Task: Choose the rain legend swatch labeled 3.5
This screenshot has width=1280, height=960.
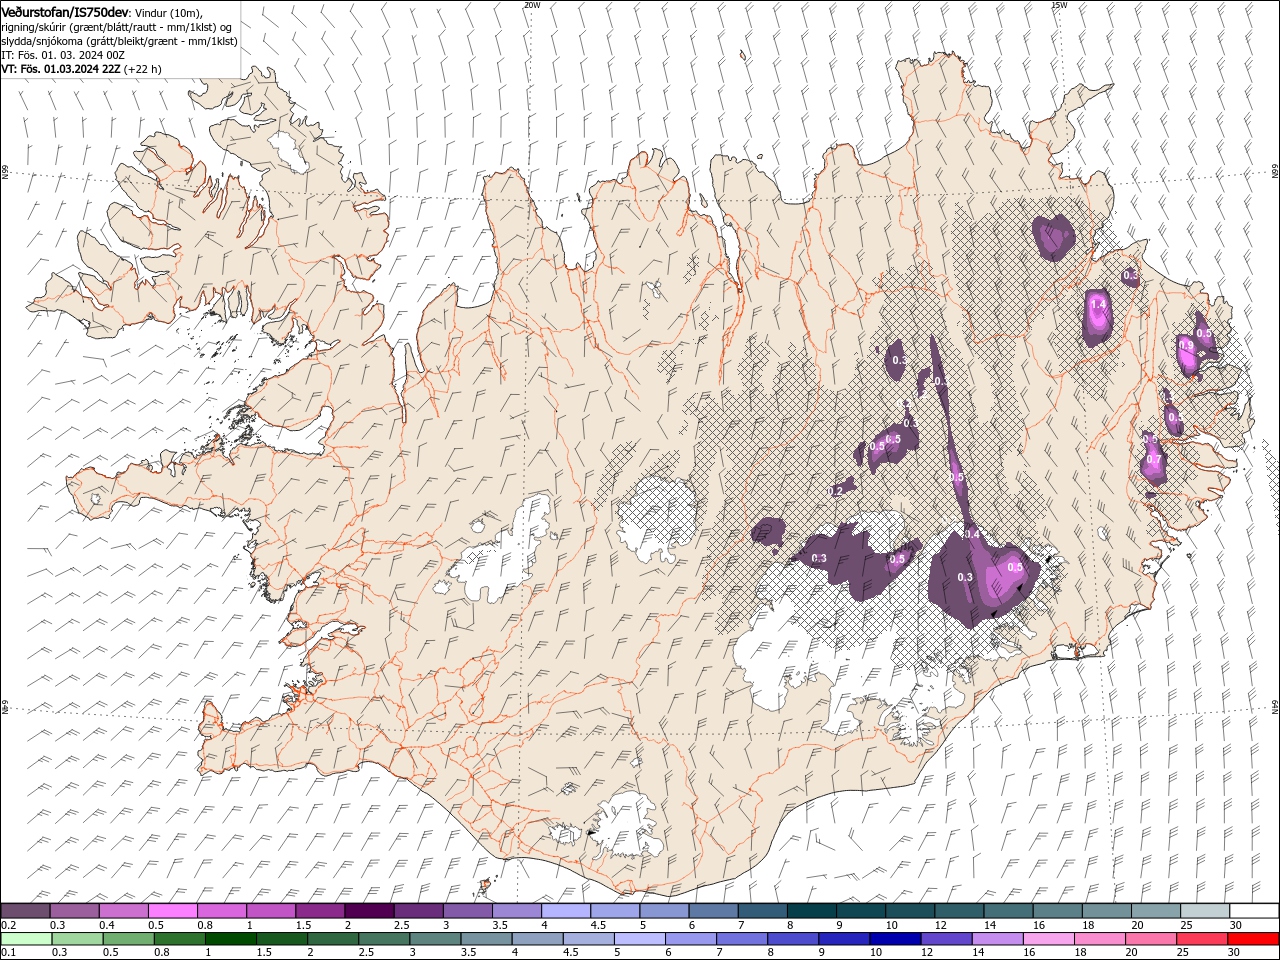Action: (485, 939)
